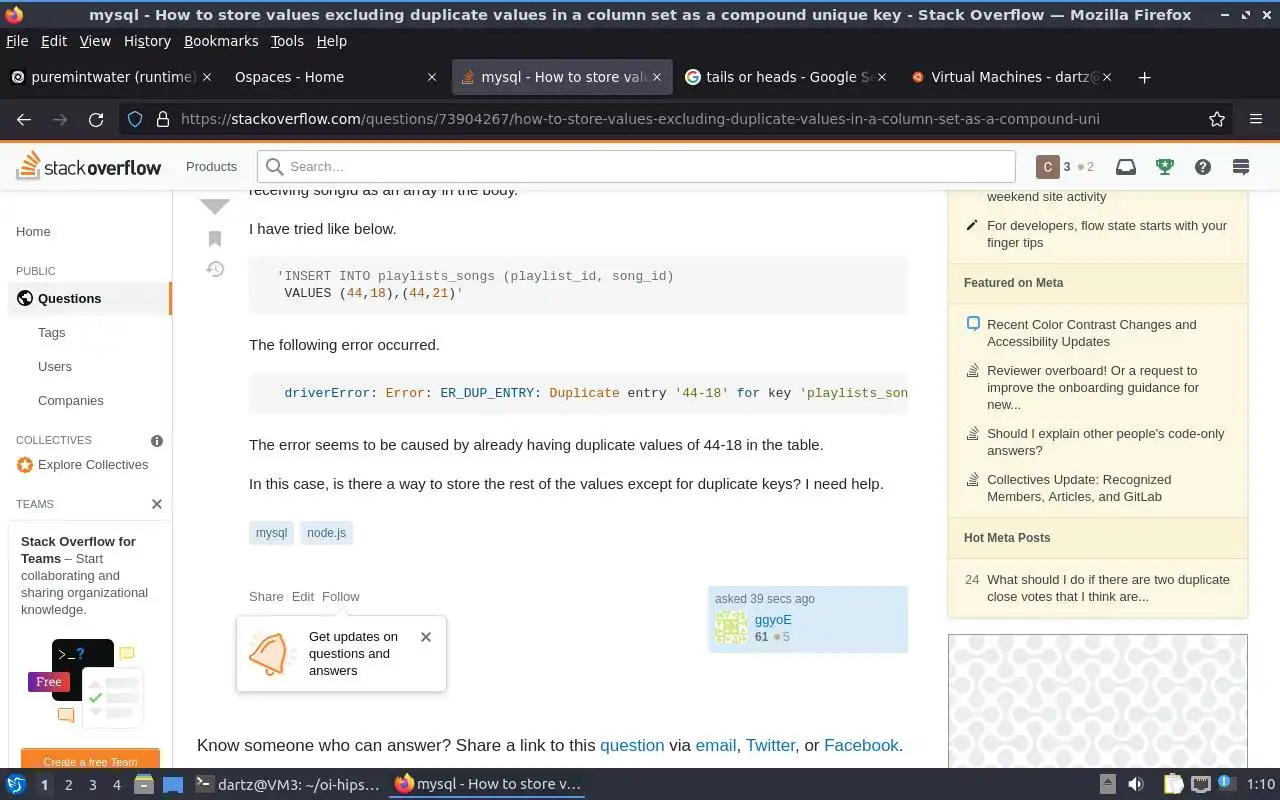This screenshot has height=800, width=1280.
Task: Click the Stack Overflow search box
Action: pos(636,167)
